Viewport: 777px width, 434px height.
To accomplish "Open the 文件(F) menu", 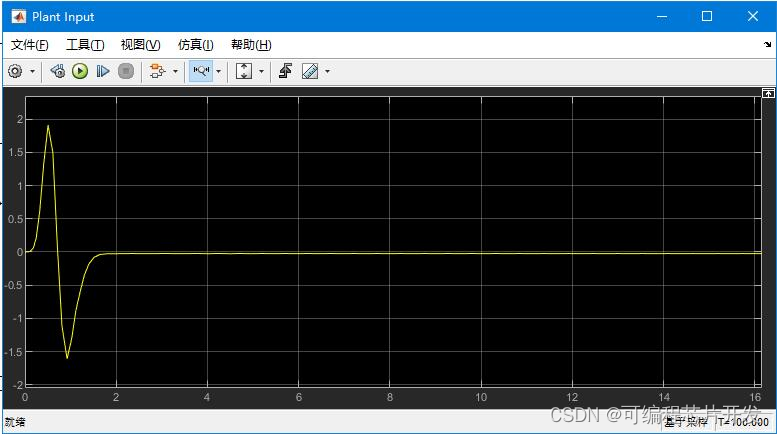I will coord(30,45).
